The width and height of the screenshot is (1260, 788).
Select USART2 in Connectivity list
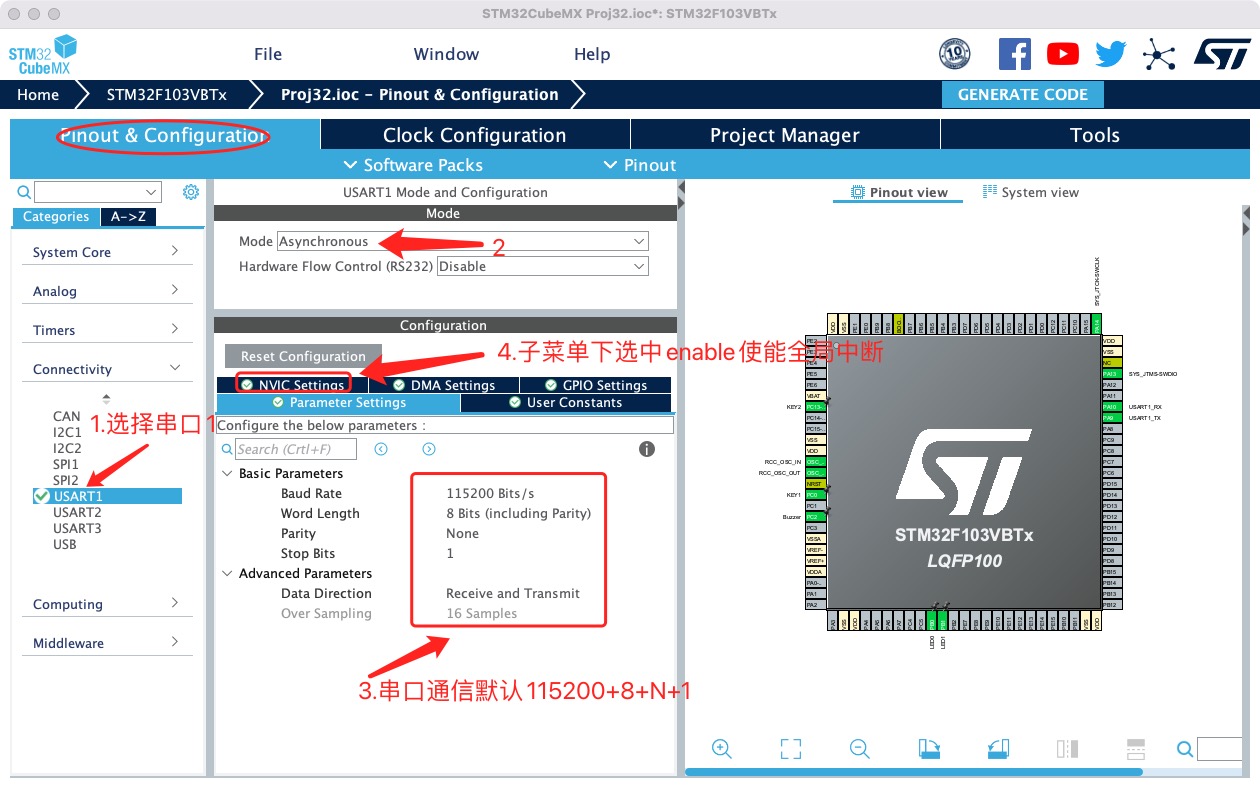(77, 512)
